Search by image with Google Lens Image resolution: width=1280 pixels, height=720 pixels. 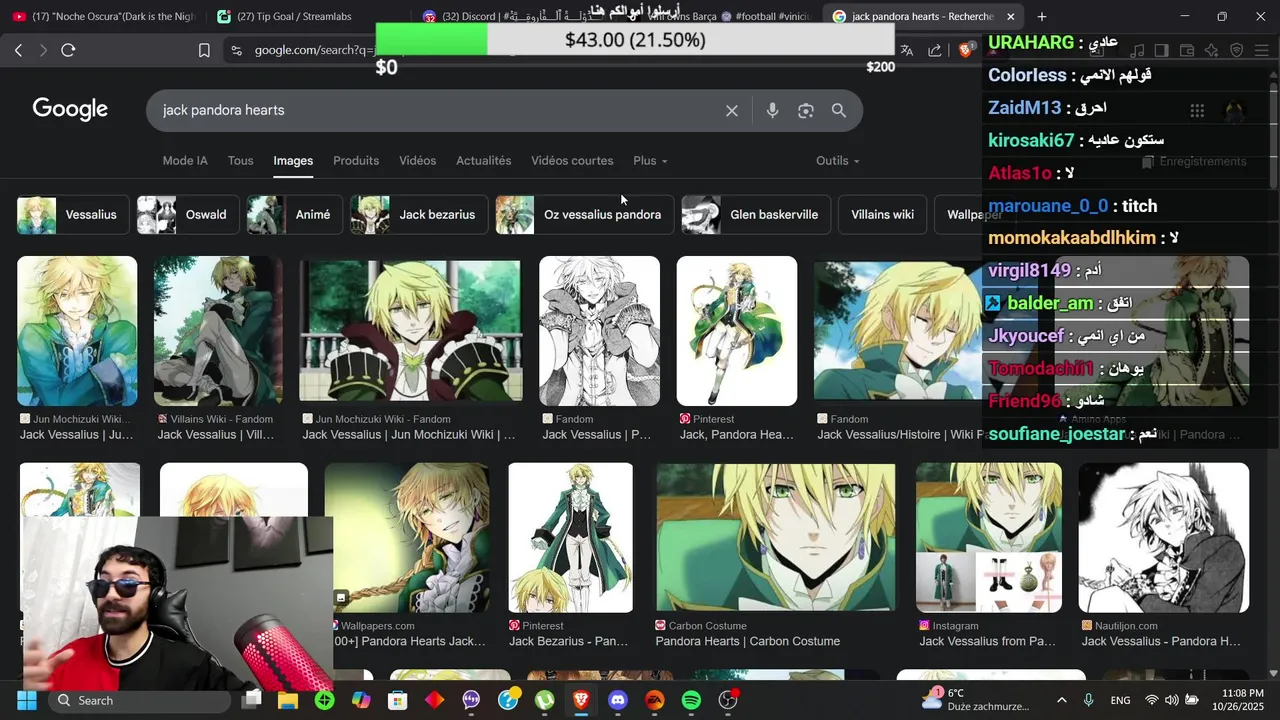click(806, 111)
